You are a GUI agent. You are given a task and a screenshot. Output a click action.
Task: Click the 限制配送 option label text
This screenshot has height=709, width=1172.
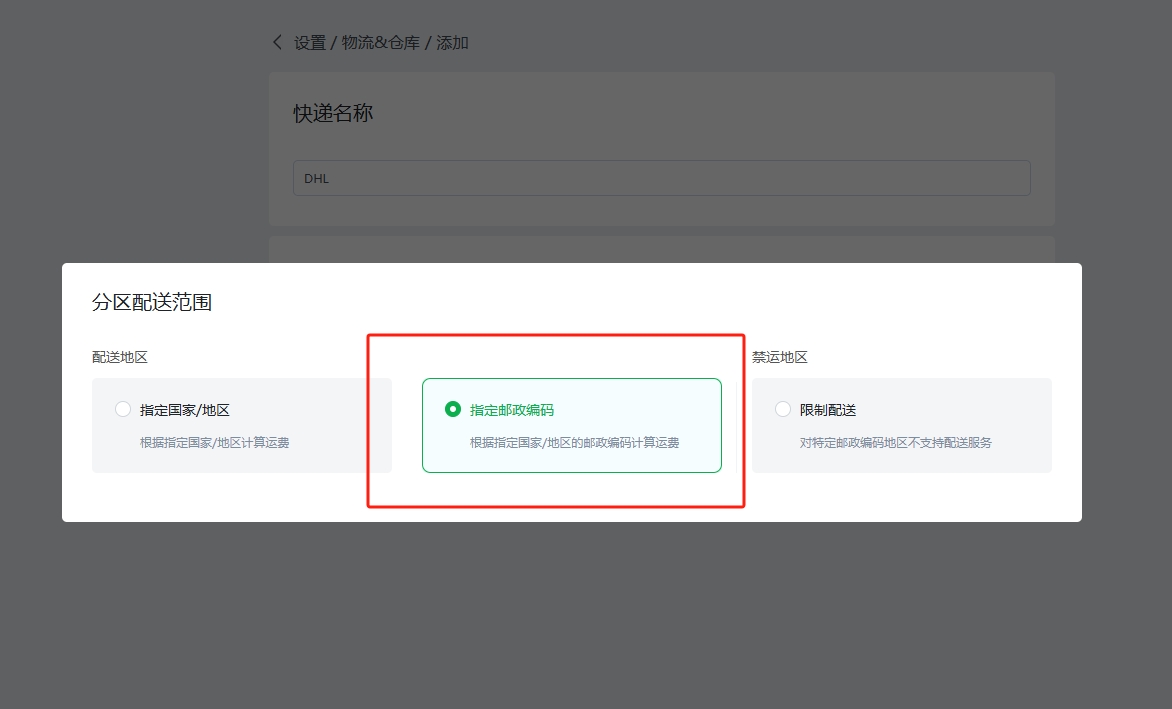[x=828, y=410]
